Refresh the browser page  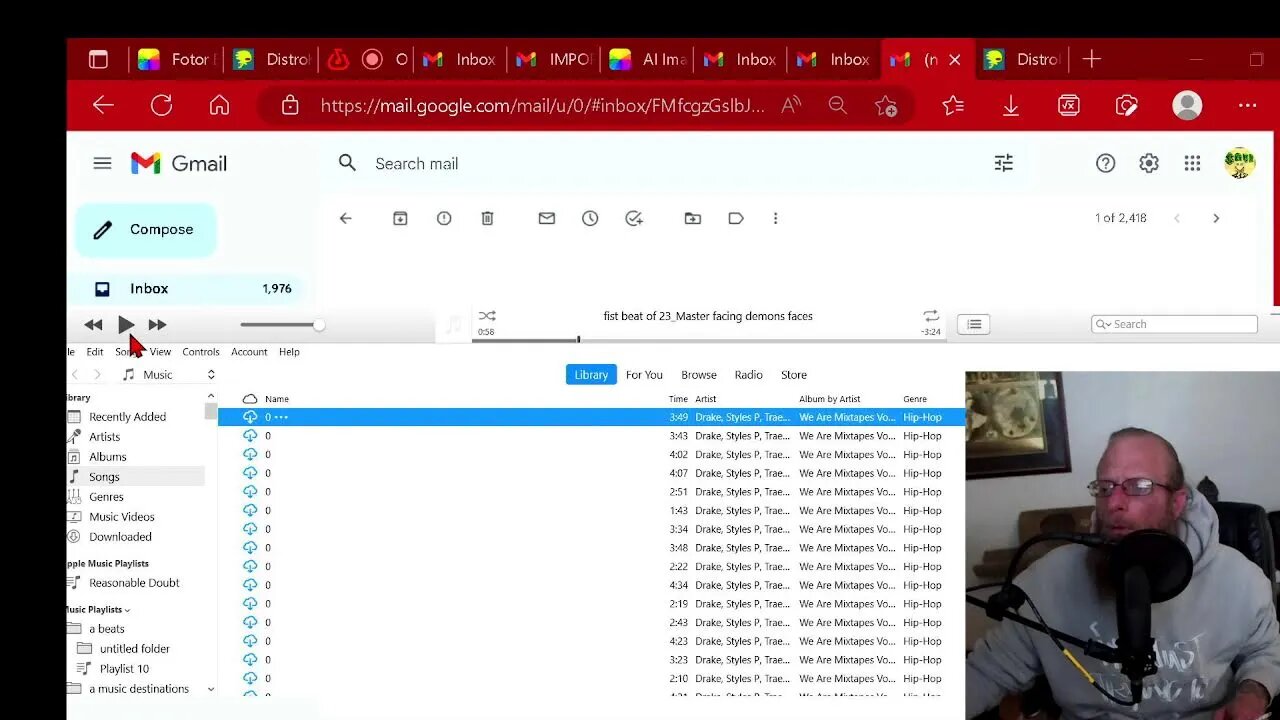(161, 105)
